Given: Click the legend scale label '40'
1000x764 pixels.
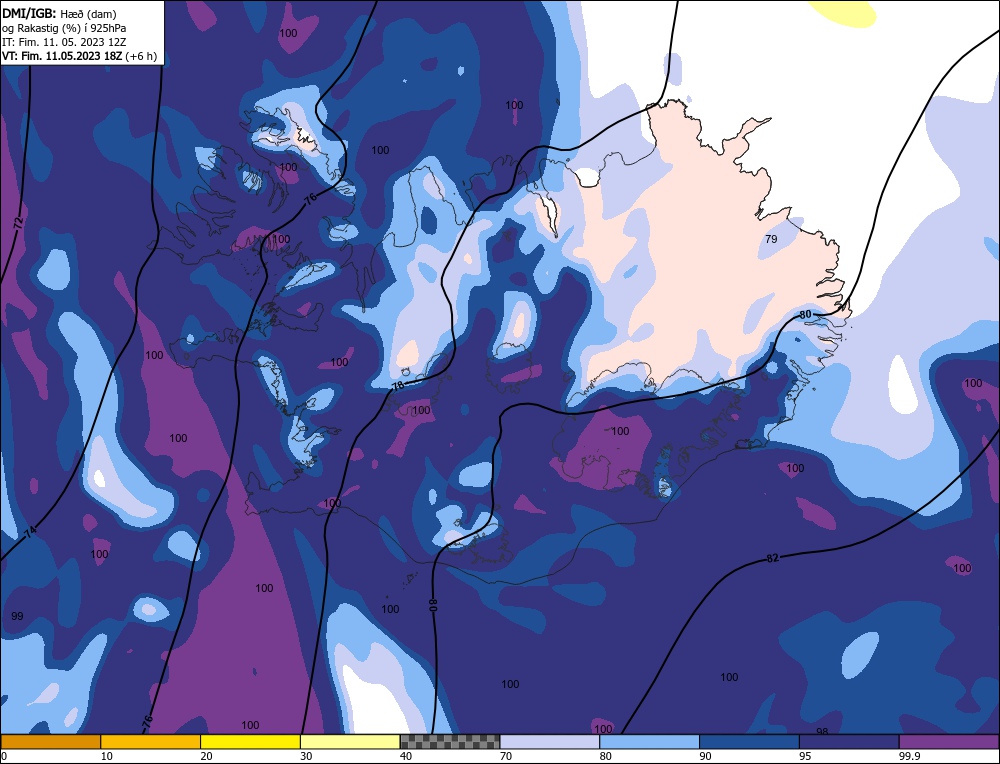Looking at the screenshot, I should pyautogui.click(x=406, y=756).
